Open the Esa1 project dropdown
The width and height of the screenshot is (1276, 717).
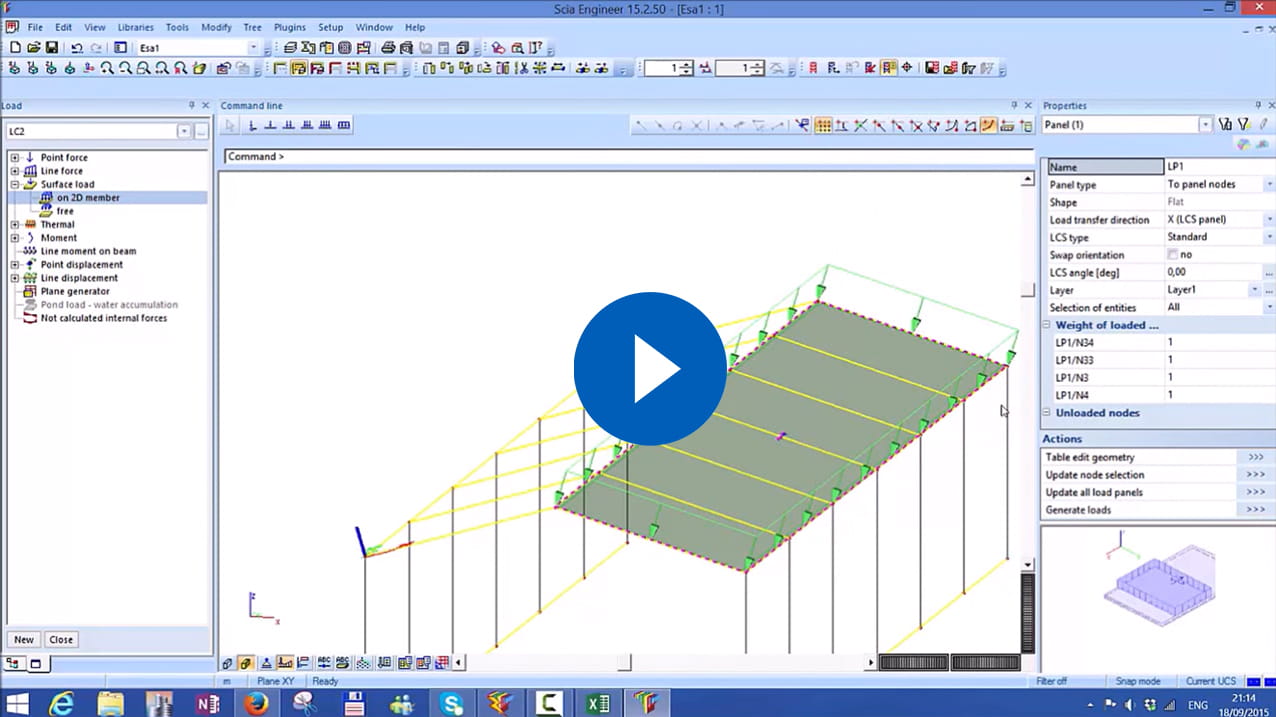(253, 47)
